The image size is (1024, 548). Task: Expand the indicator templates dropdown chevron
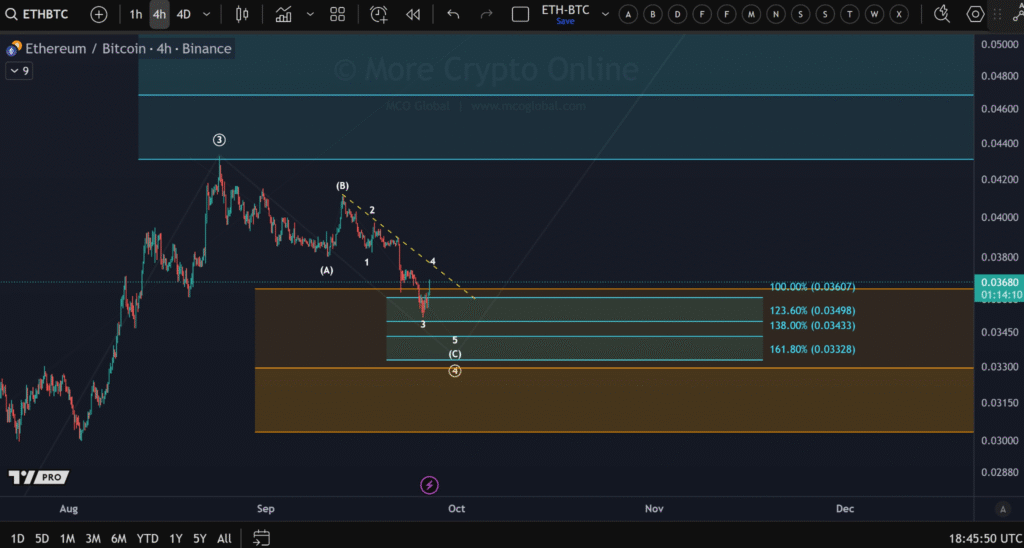click(310, 14)
